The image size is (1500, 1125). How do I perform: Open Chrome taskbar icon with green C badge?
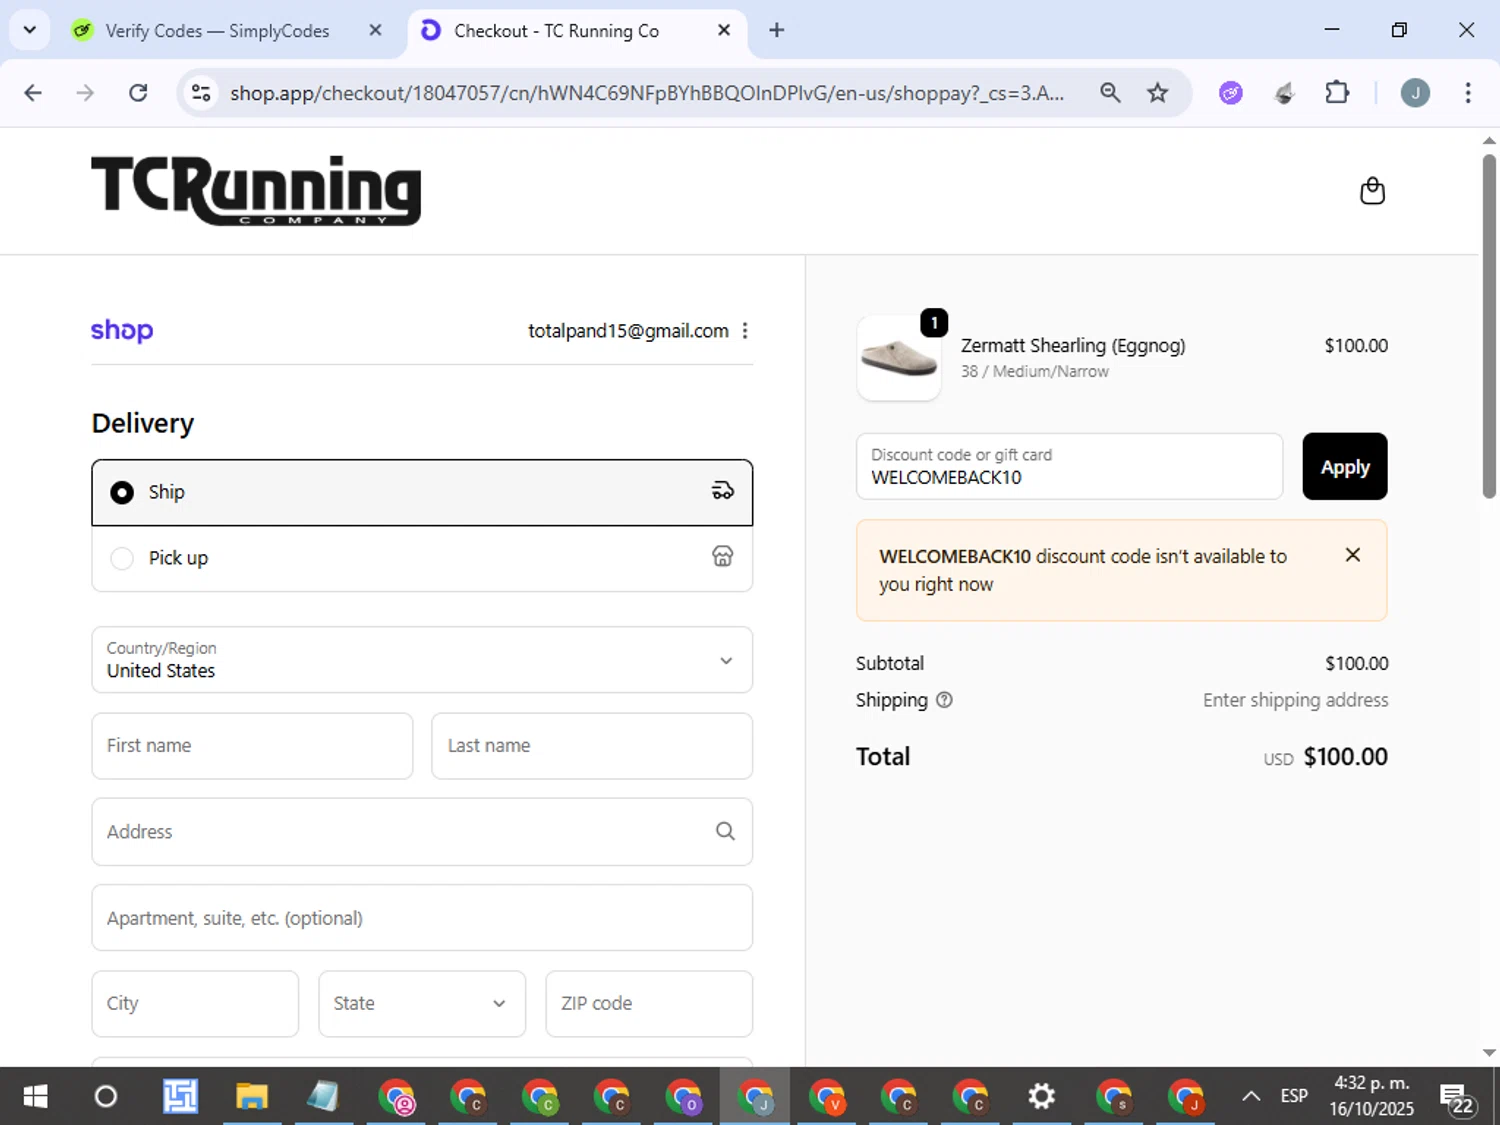pos(540,1097)
